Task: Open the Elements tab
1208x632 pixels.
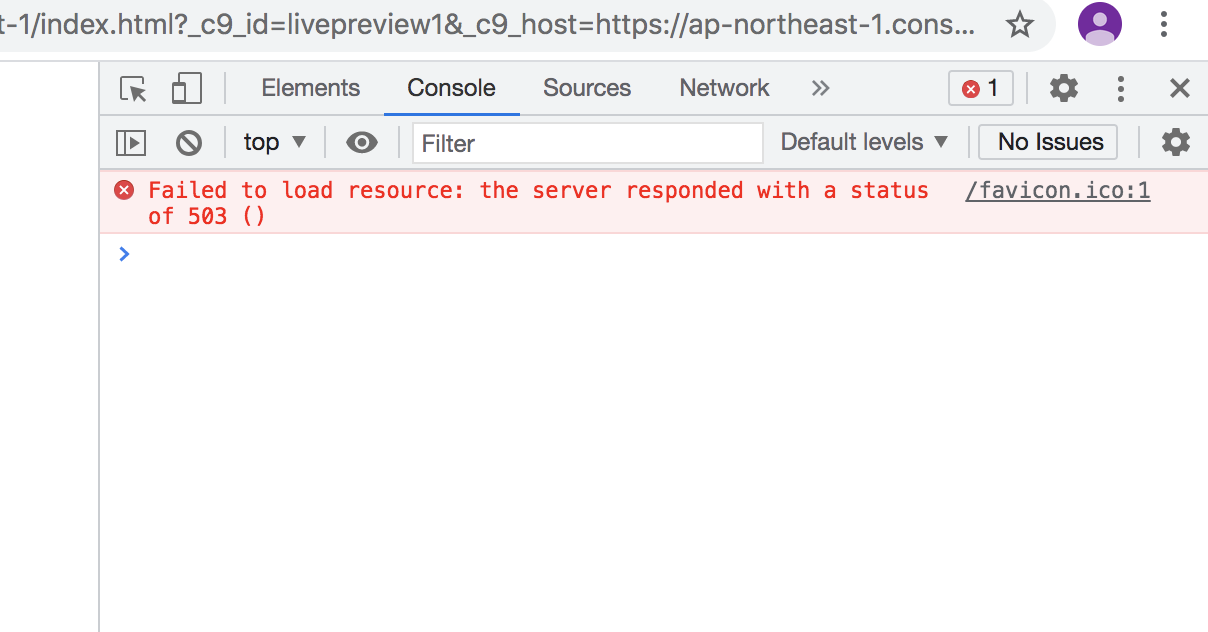Action: [310, 88]
